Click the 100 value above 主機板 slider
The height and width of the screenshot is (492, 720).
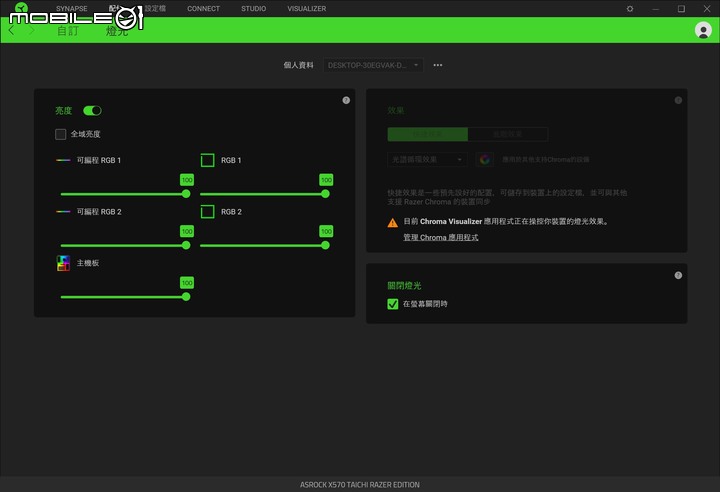[187, 283]
